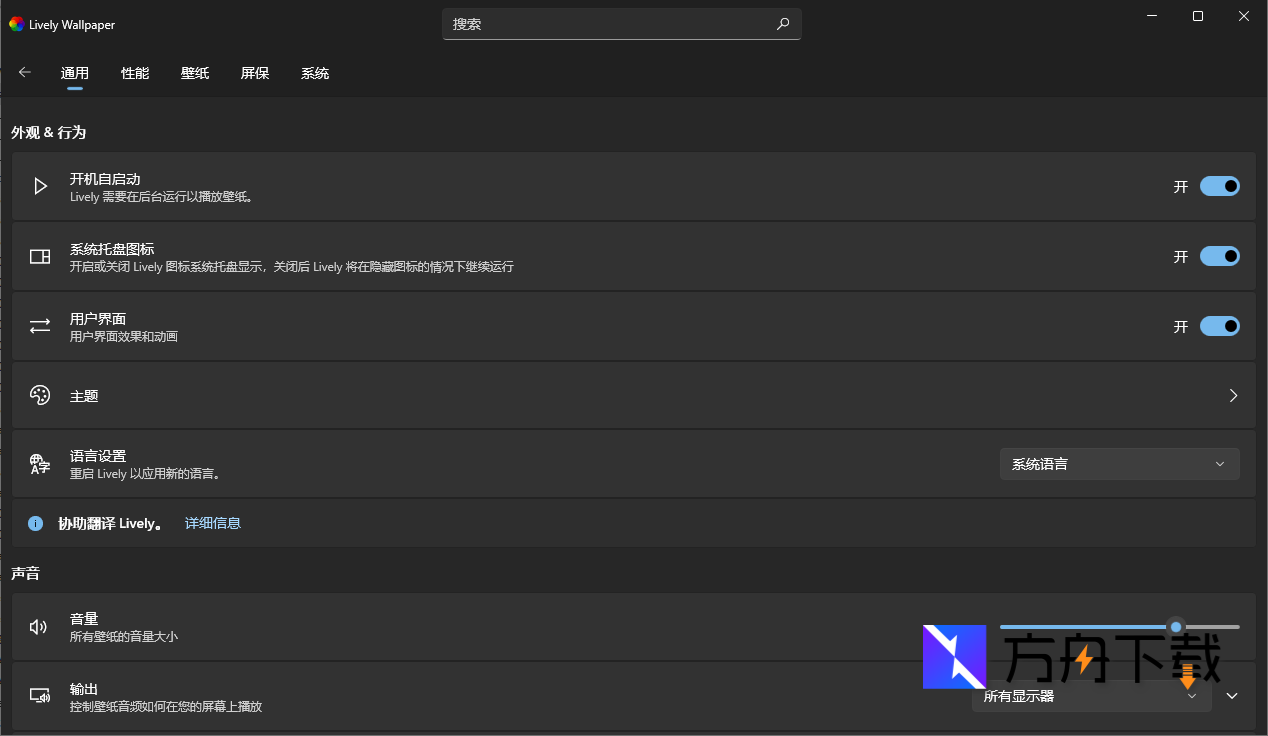The image size is (1268, 736).
Task: Open the 壁纸 tab
Action: [195, 73]
